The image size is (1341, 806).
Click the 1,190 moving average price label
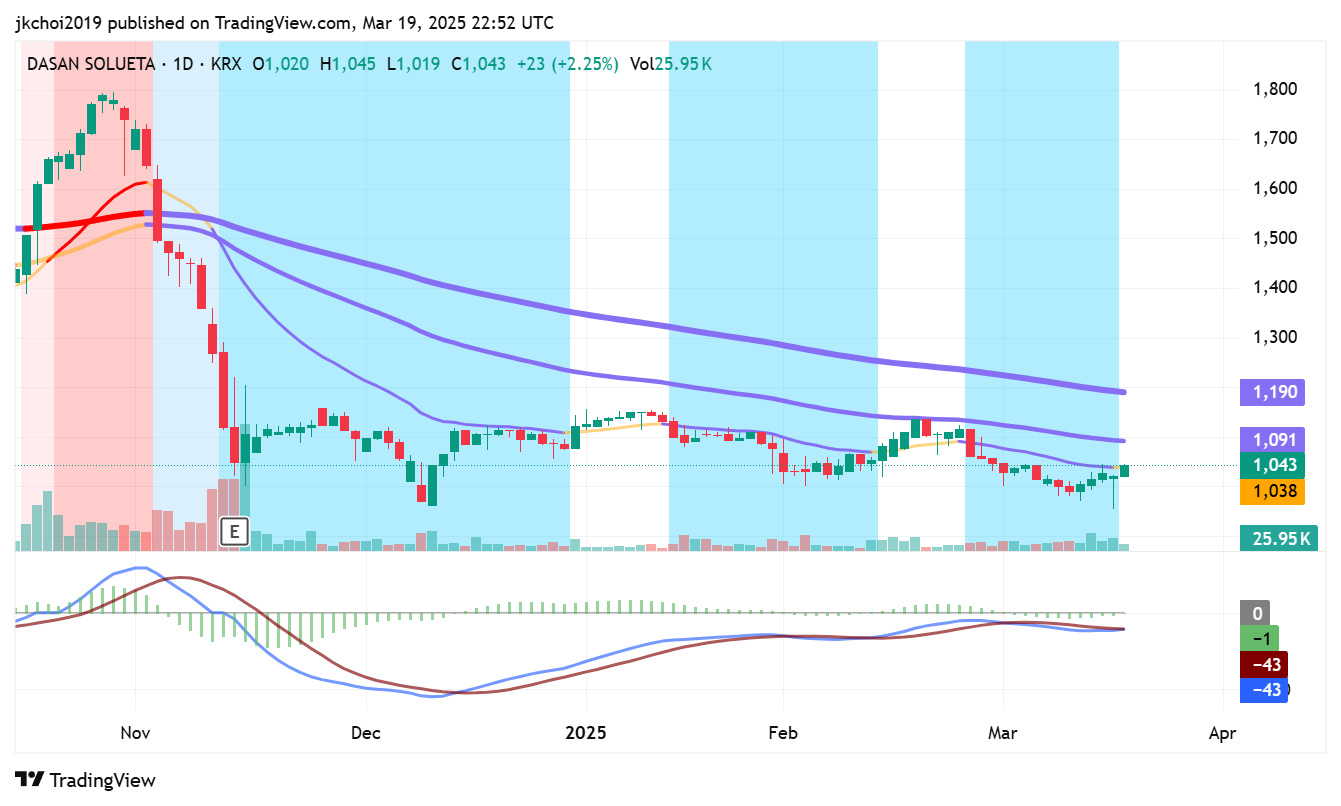pyautogui.click(x=1273, y=392)
